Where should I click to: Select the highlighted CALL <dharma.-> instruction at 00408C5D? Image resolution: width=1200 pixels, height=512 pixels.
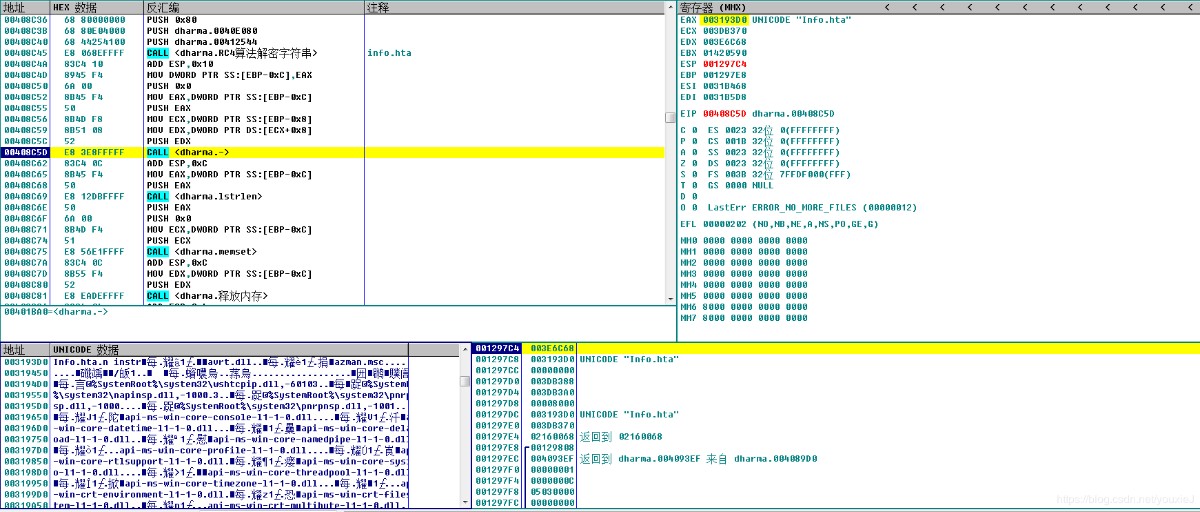[187, 152]
